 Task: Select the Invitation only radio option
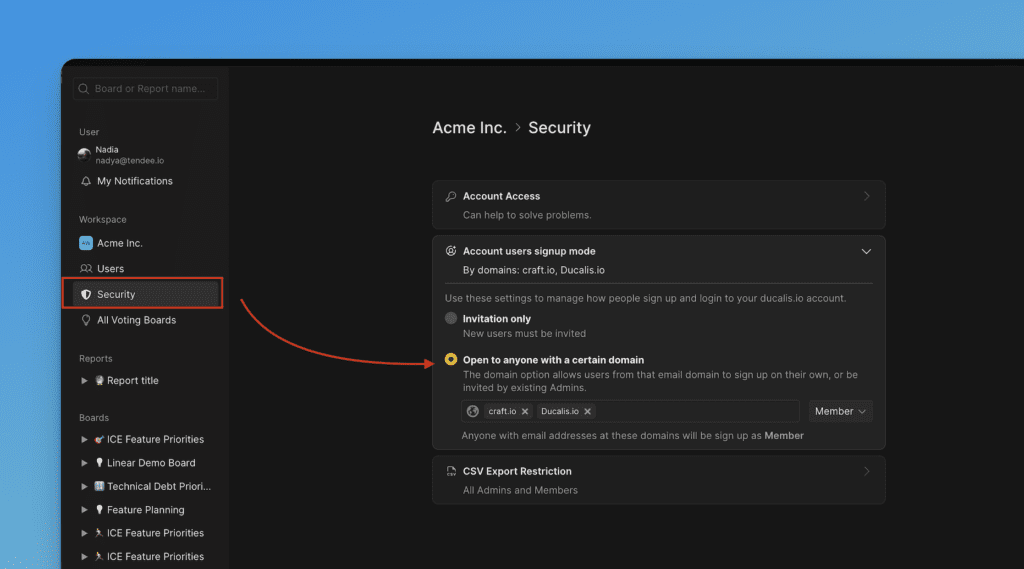point(451,318)
